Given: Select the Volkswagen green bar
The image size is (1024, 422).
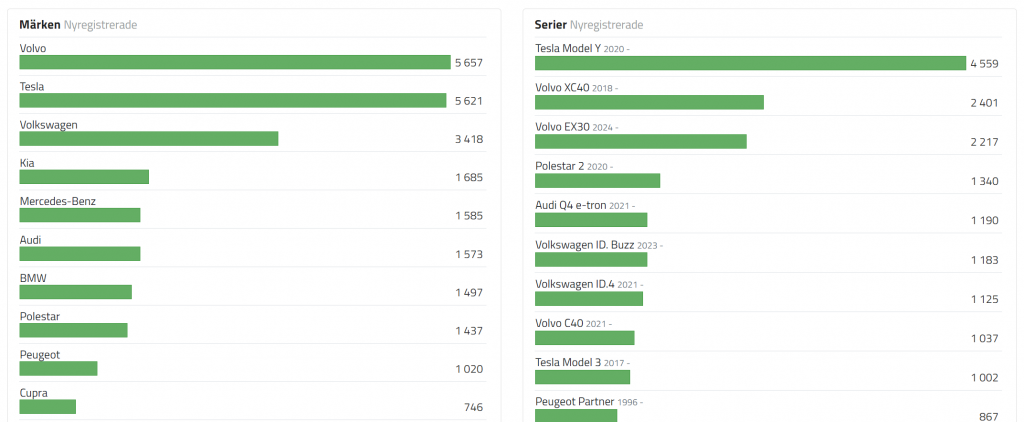Looking at the screenshot, I should coord(149,139).
